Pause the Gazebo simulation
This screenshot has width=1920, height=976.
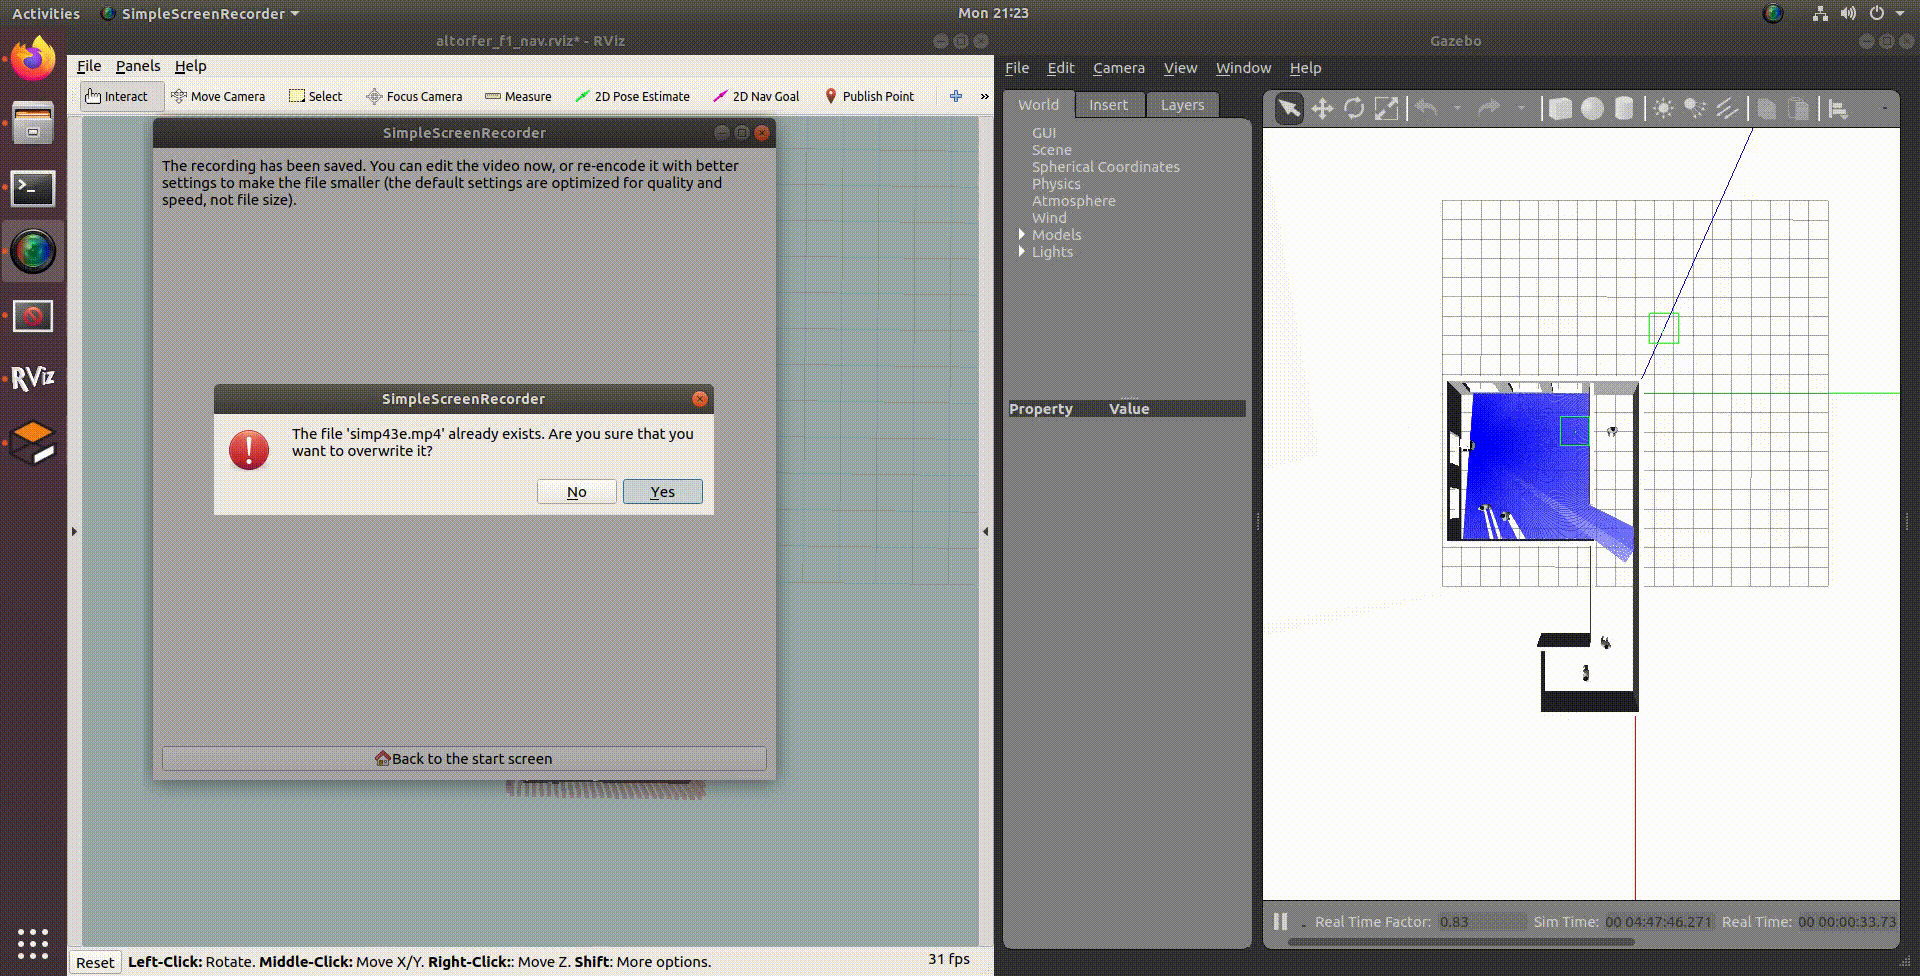(1280, 921)
